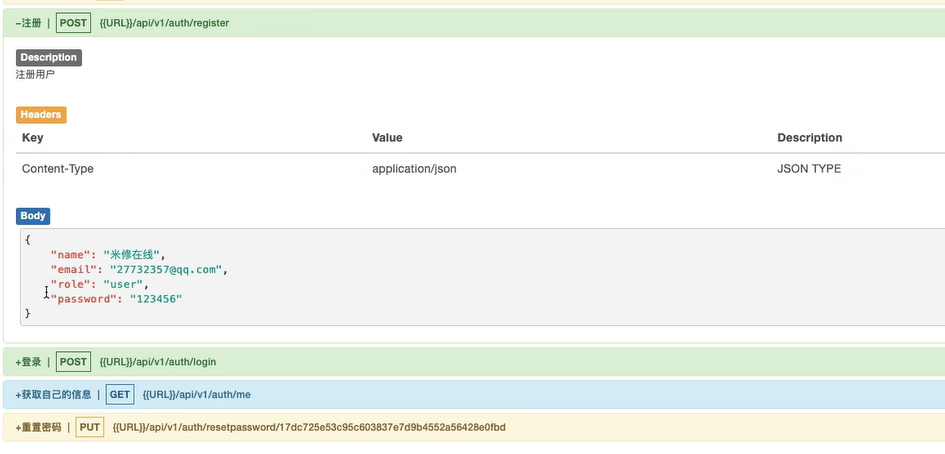Image resolution: width=945 pixels, height=454 pixels.
Task: Select the orange Headers label badge
Action: click(41, 115)
